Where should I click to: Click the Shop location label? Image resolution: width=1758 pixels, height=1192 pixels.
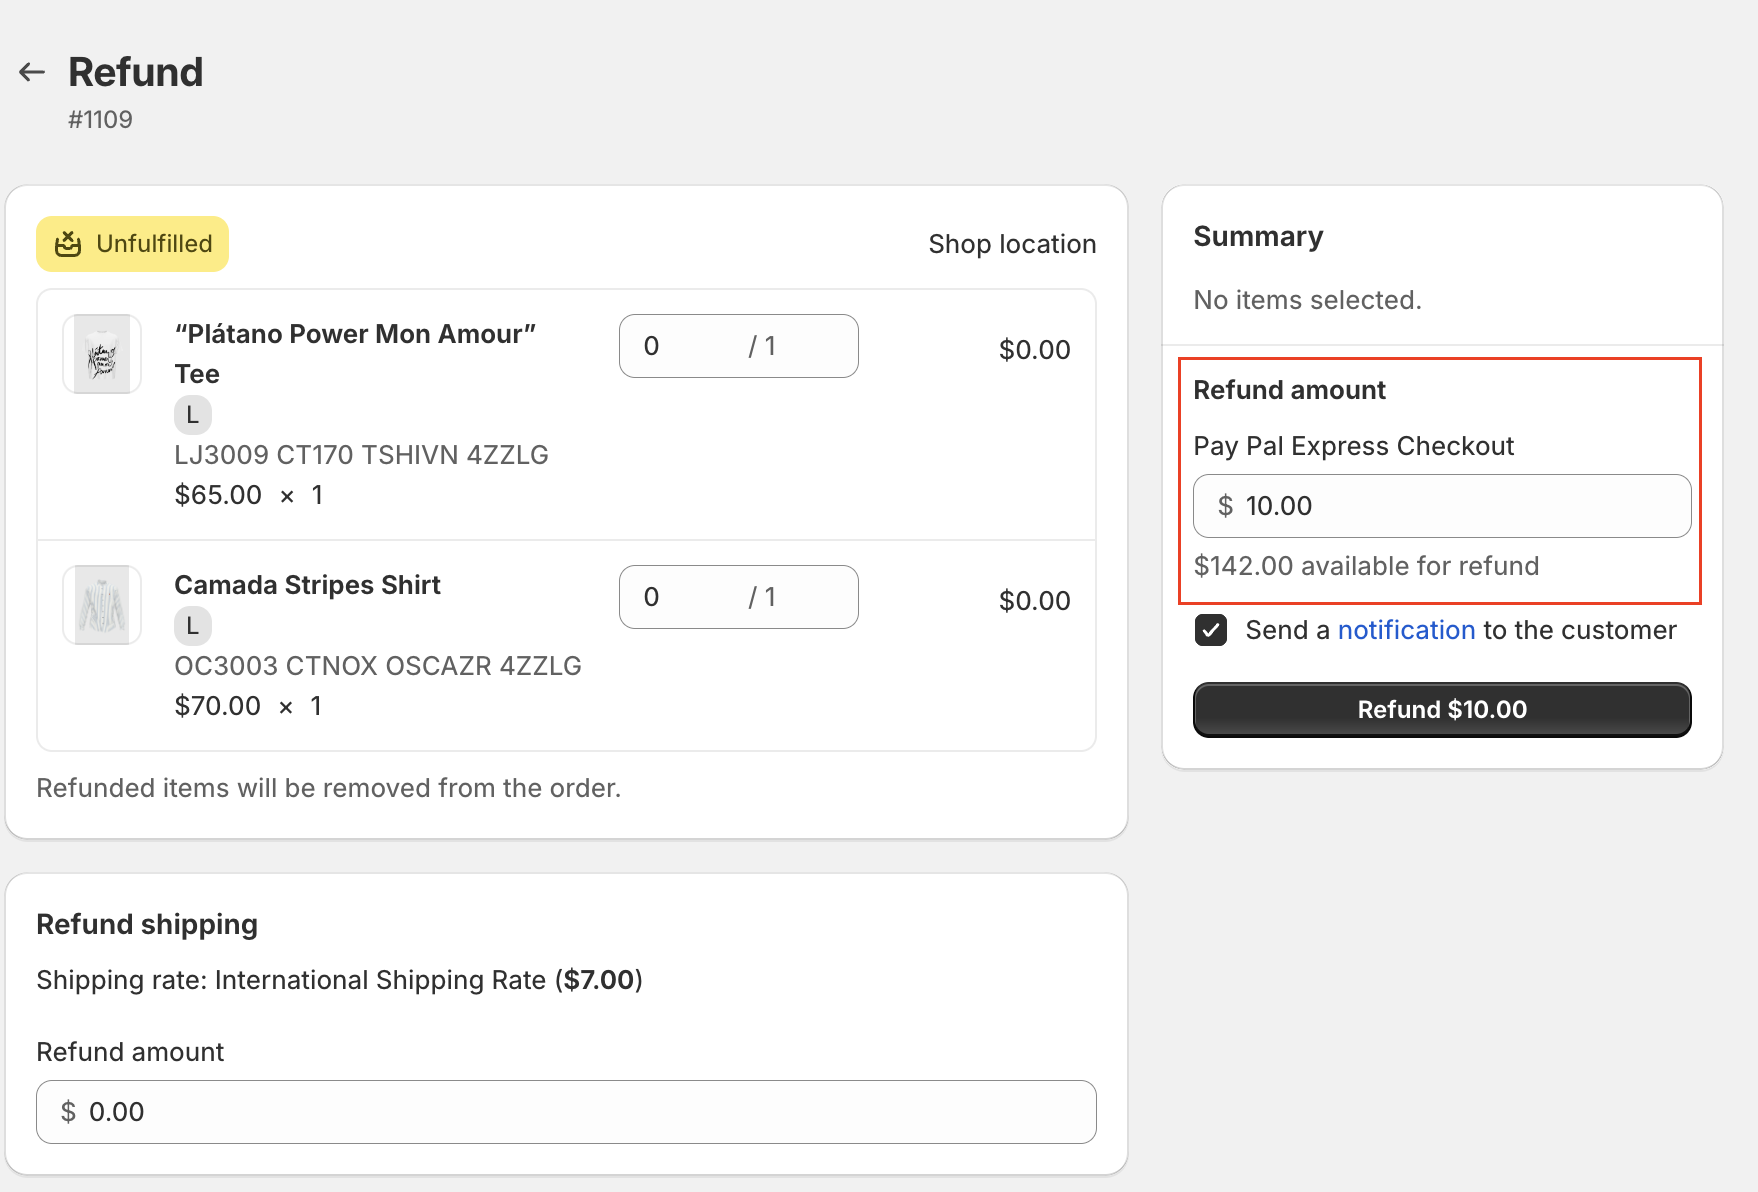click(x=1012, y=244)
